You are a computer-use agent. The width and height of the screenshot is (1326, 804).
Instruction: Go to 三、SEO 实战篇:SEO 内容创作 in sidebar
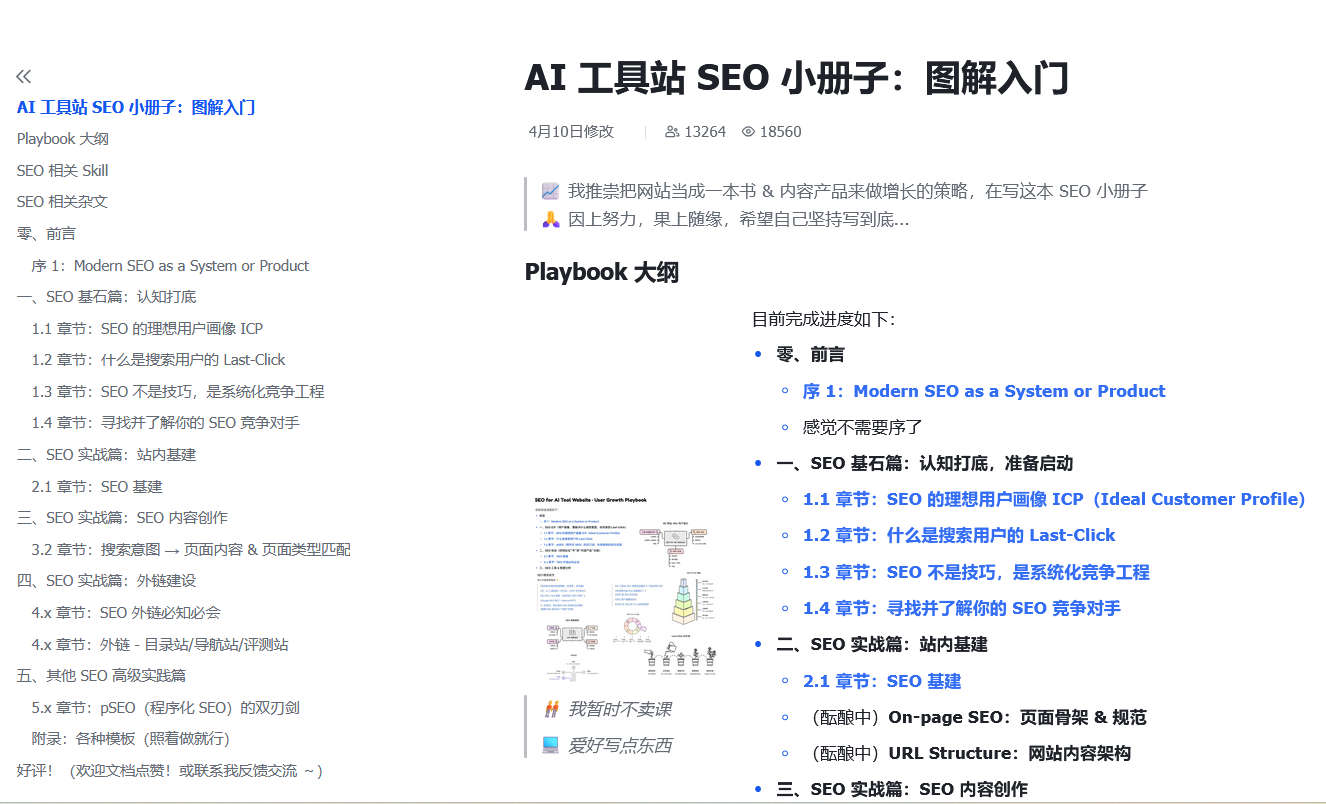[122, 518]
